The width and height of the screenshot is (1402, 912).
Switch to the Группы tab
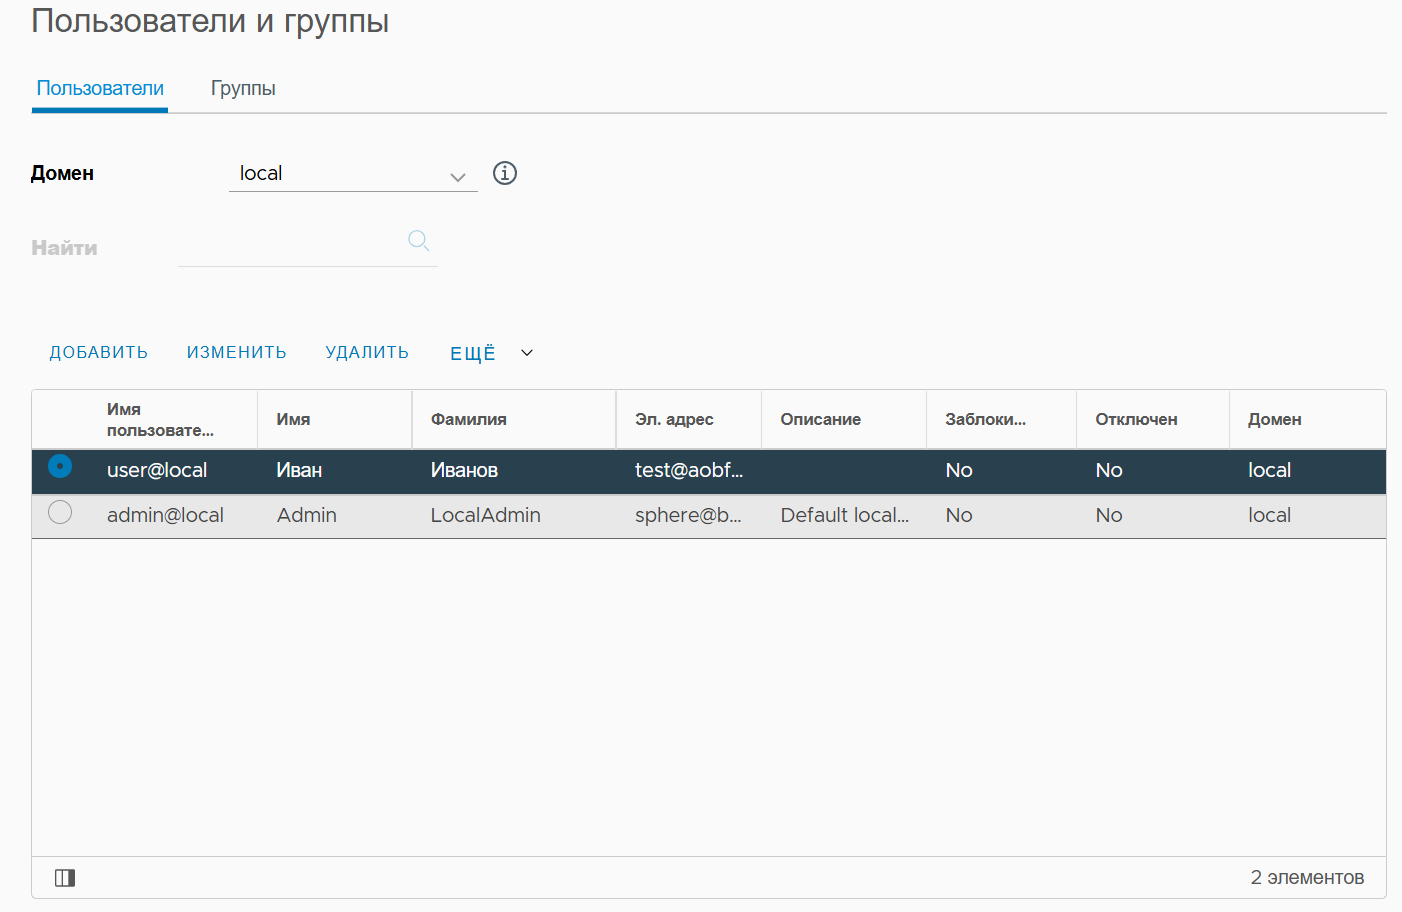(243, 89)
